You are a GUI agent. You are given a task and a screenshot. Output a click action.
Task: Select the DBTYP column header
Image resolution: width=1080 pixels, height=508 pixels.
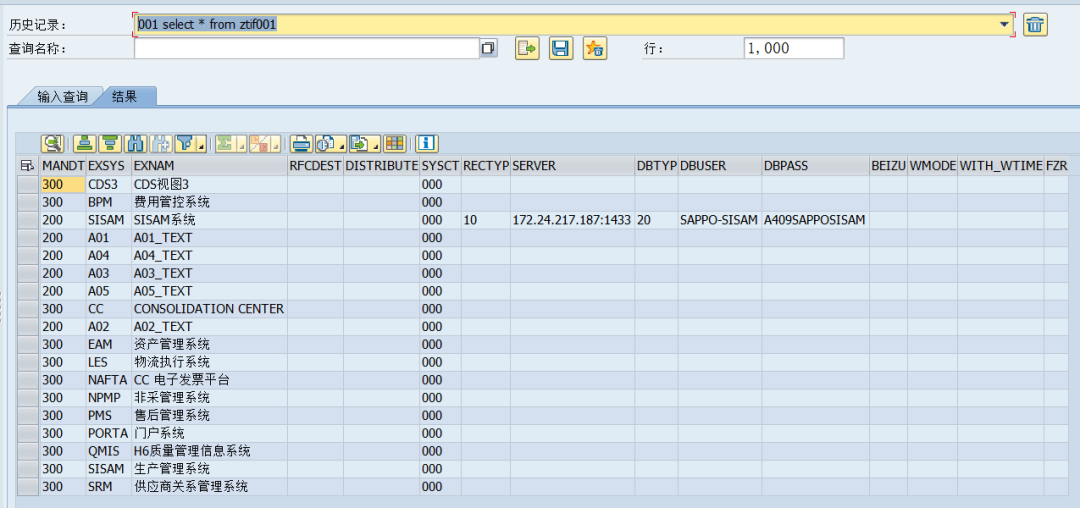[x=656, y=166]
